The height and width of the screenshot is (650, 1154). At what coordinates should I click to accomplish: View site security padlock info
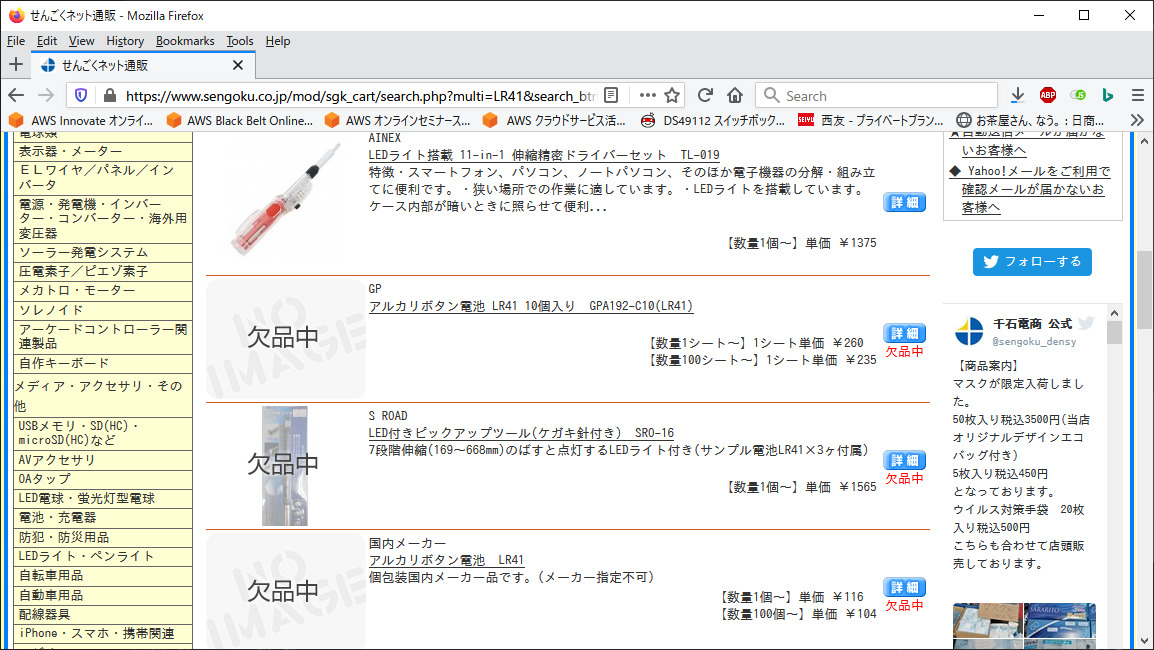pyautogui.click(x=110, y=96)
